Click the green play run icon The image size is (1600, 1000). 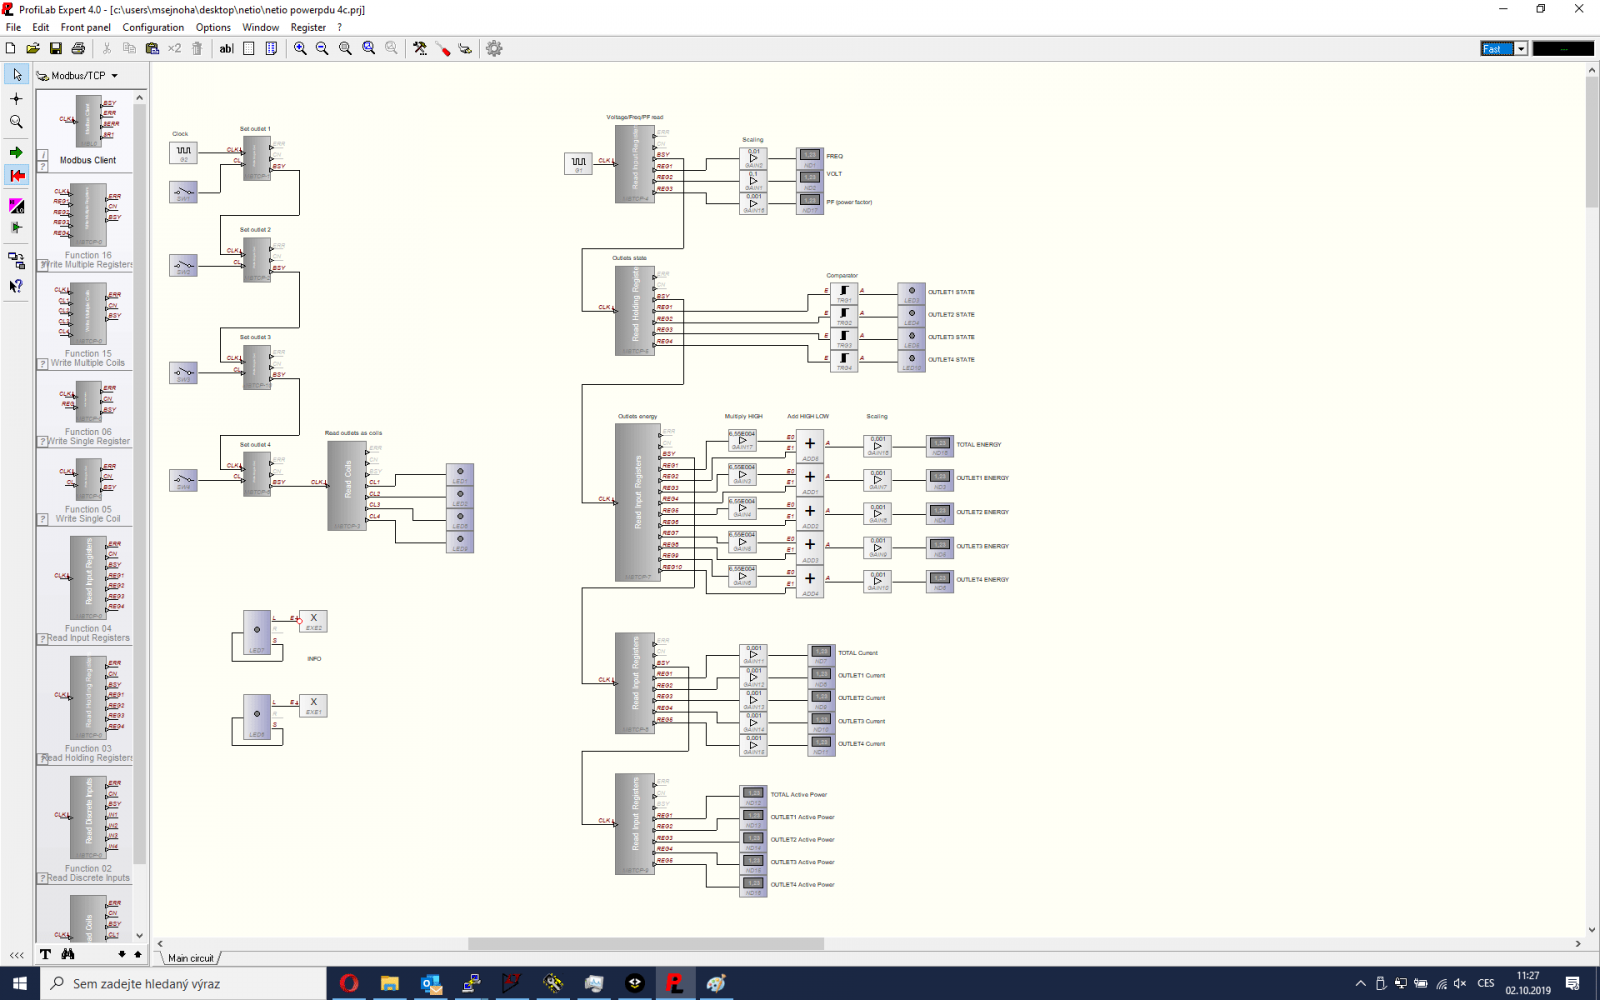pyautogui.click(x=16, y=228)
